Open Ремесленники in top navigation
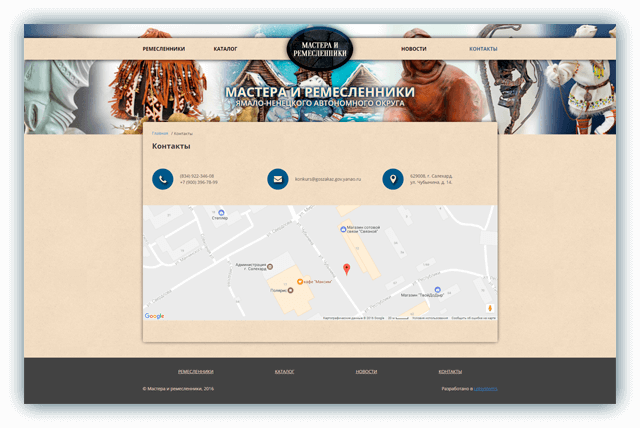 [x=164, y=49]
